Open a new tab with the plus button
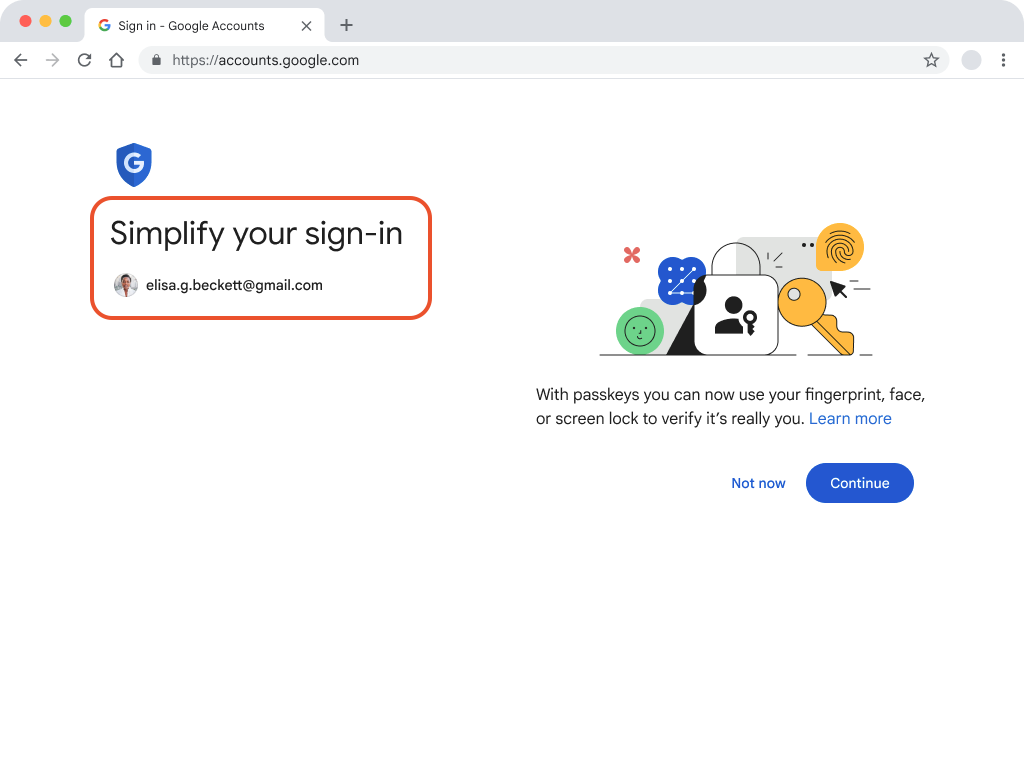 tap(346, 25)
